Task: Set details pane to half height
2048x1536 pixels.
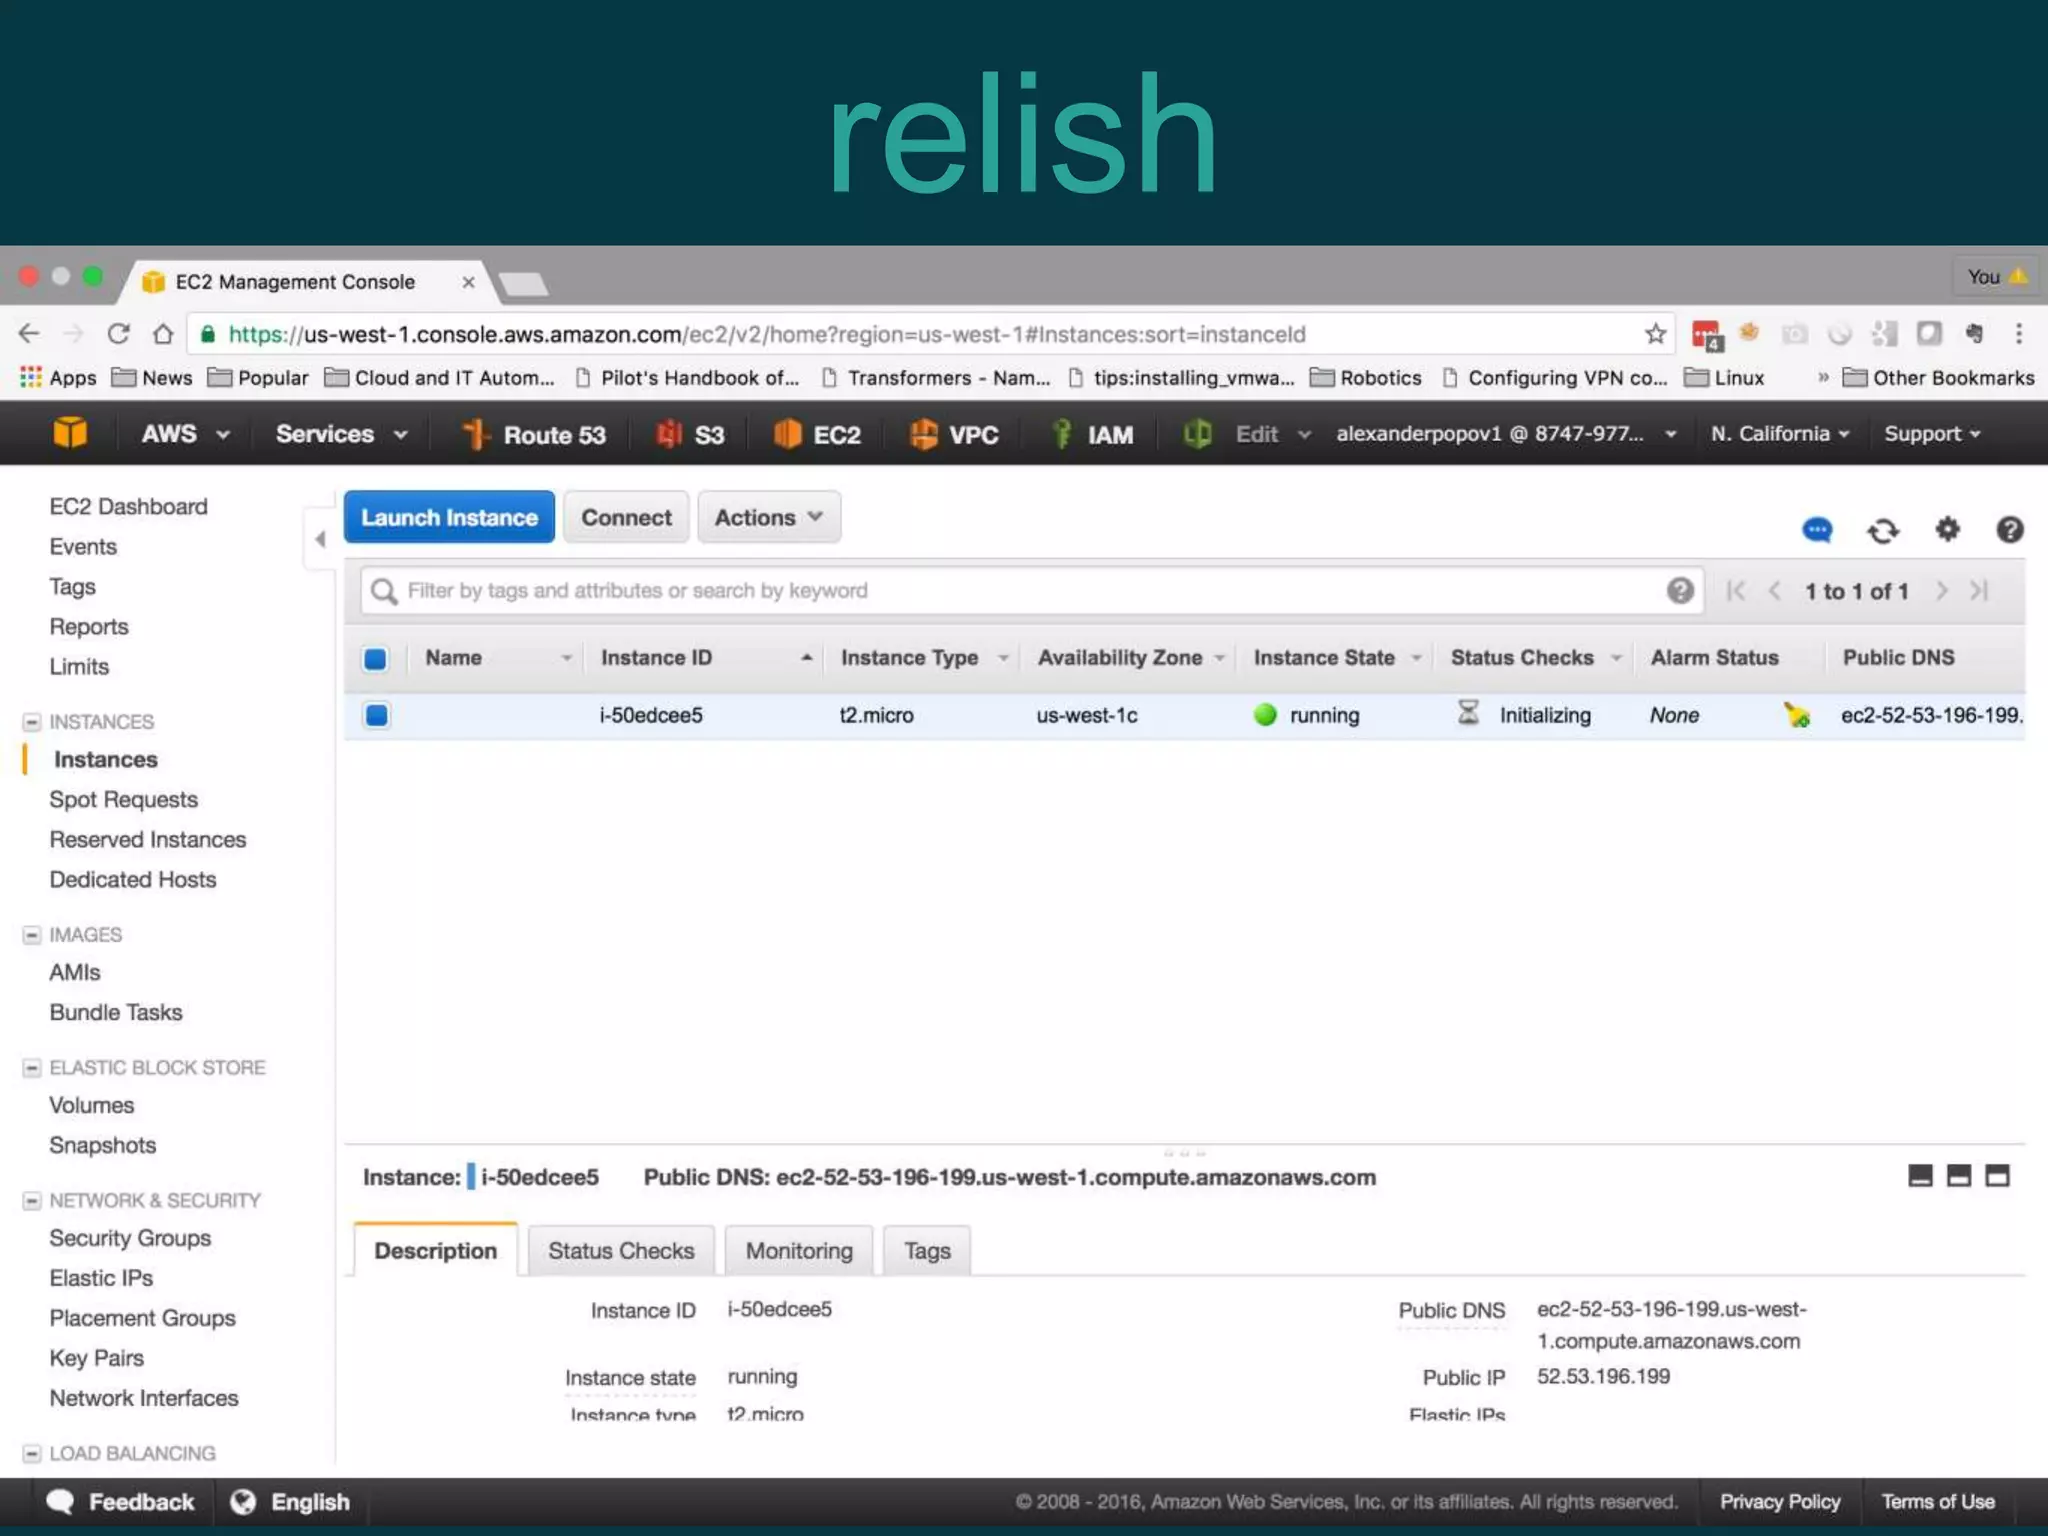Action: tap(1959, 1176)
